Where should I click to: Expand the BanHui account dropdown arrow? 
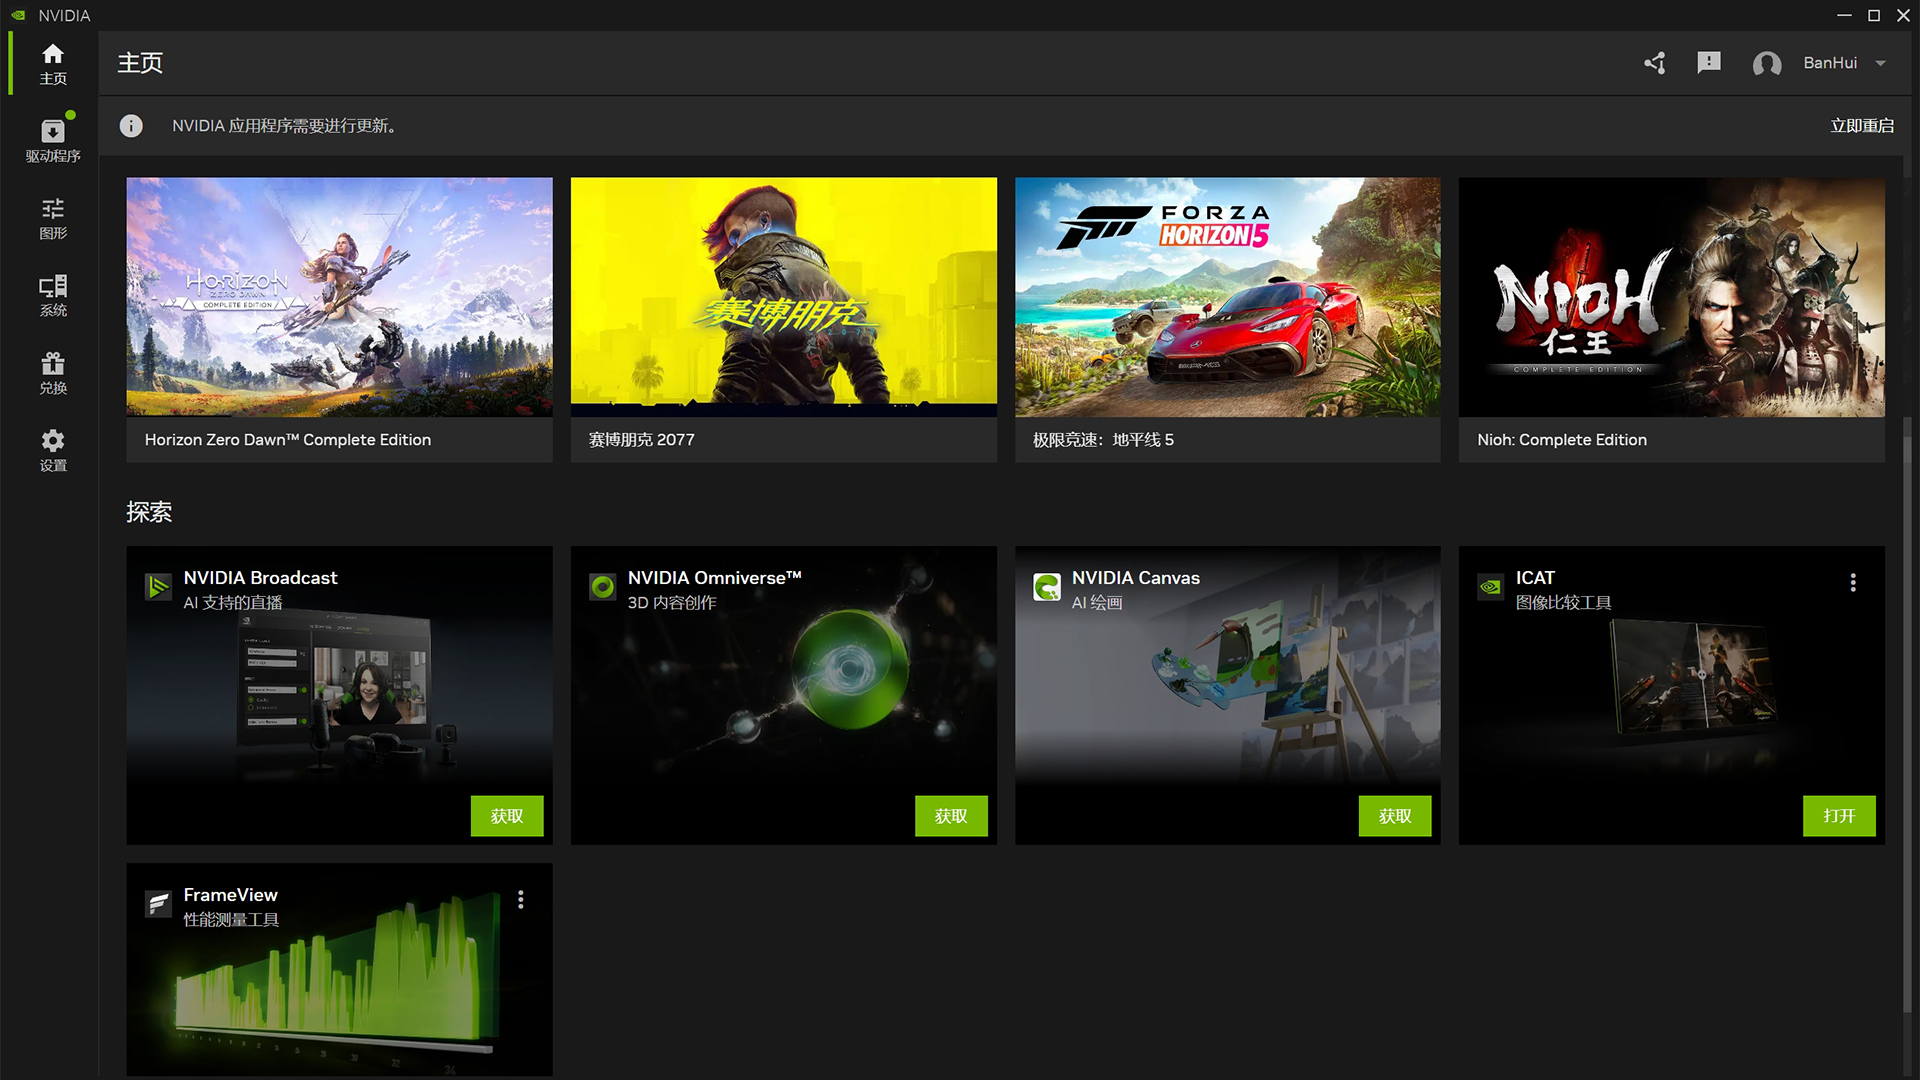(1881, 63)
